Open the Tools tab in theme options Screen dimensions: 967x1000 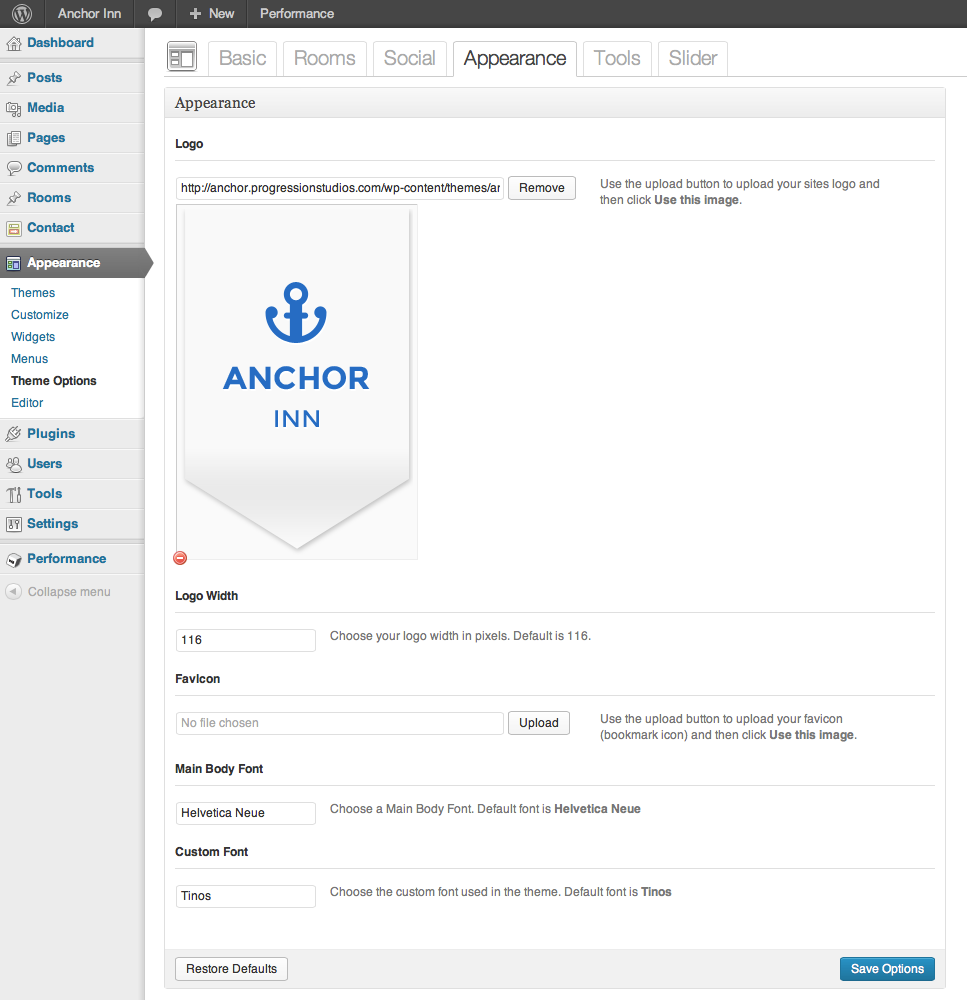tap(617, 59)
